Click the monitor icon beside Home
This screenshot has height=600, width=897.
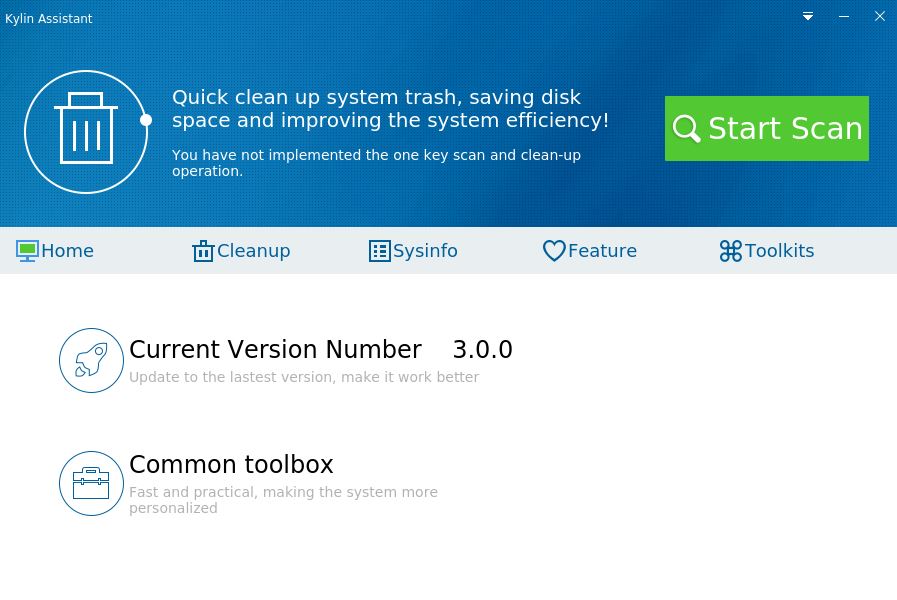click(27, 251)
